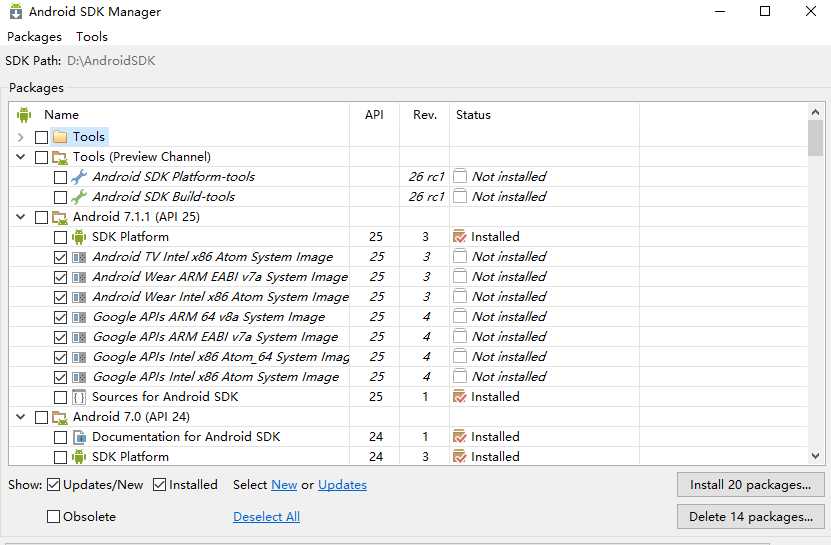
Task: Click the Google APIs Intel x86 Atom System Image icon
Action: click(x=79, y=377)
